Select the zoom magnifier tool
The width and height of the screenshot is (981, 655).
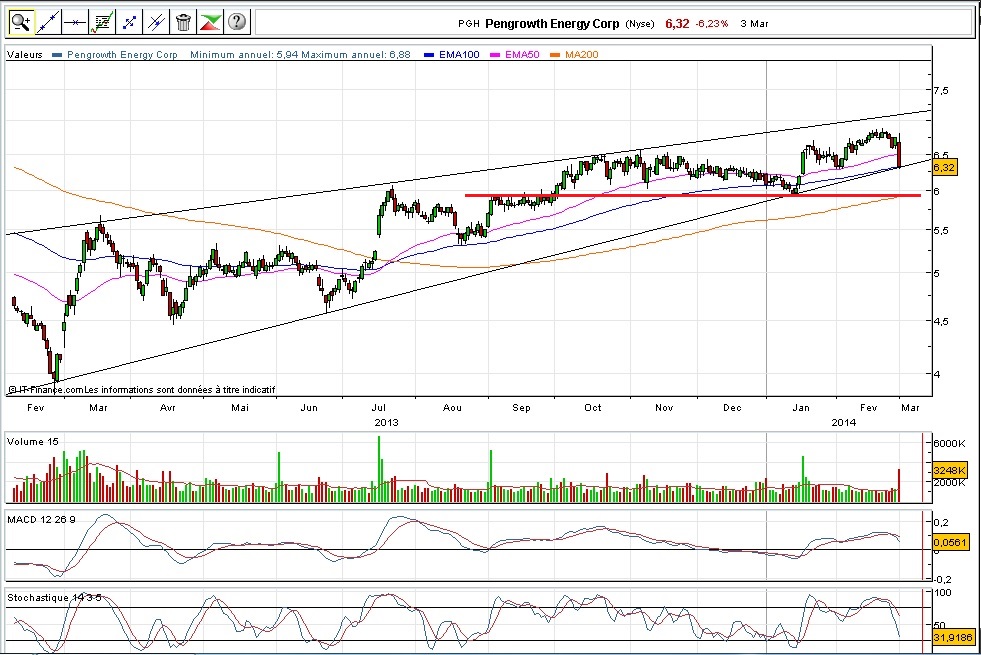point(21,23)
